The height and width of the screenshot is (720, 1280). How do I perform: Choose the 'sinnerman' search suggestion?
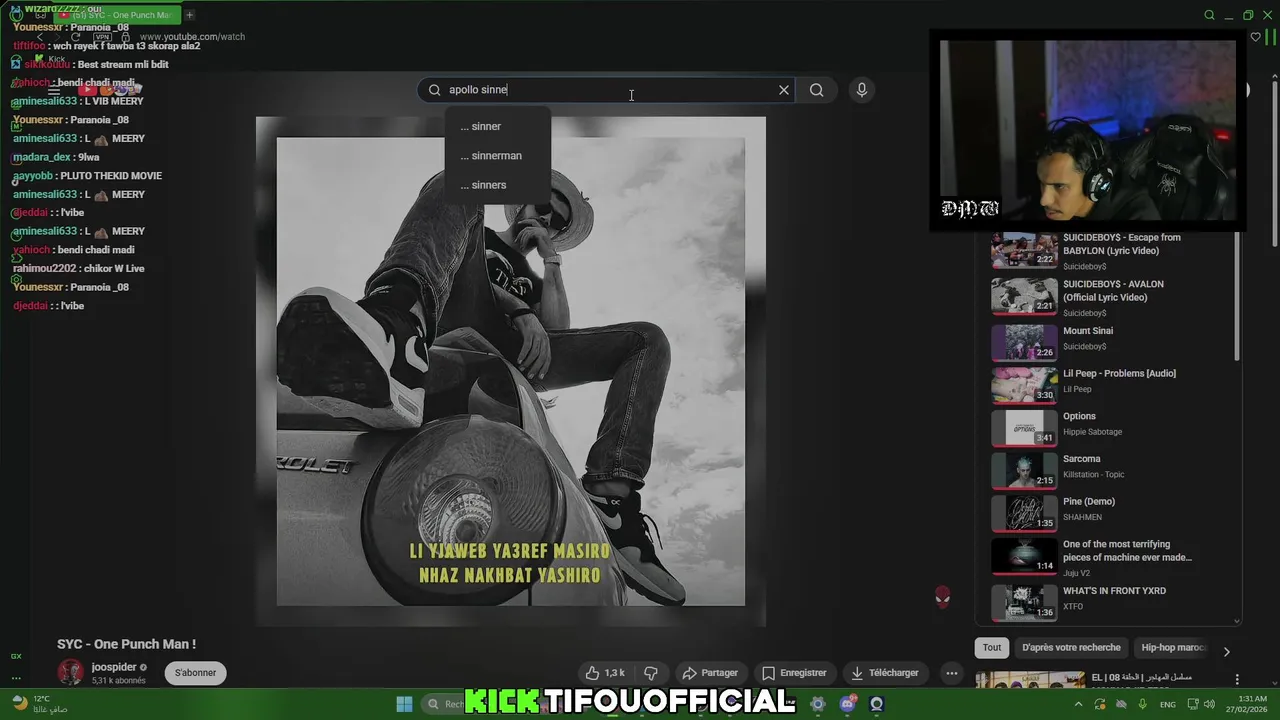498,155
